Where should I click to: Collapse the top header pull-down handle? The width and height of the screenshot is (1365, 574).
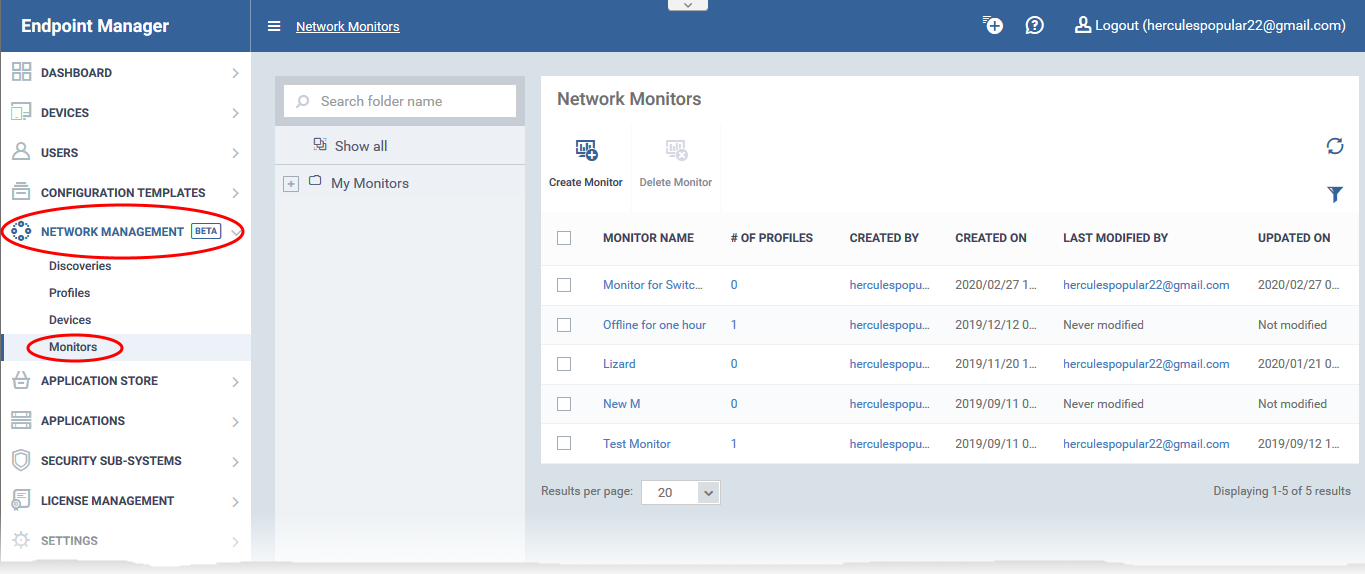[x=687, y=5]
